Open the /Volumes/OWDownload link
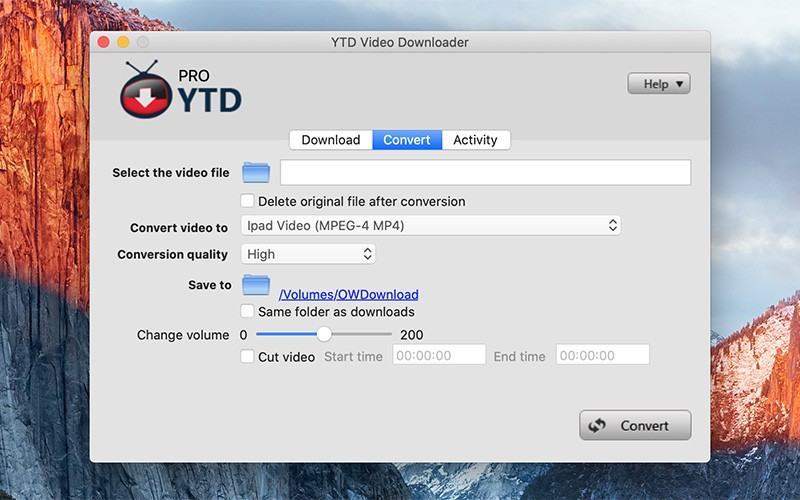Viewport: 800px width, 500px height. 348,294
